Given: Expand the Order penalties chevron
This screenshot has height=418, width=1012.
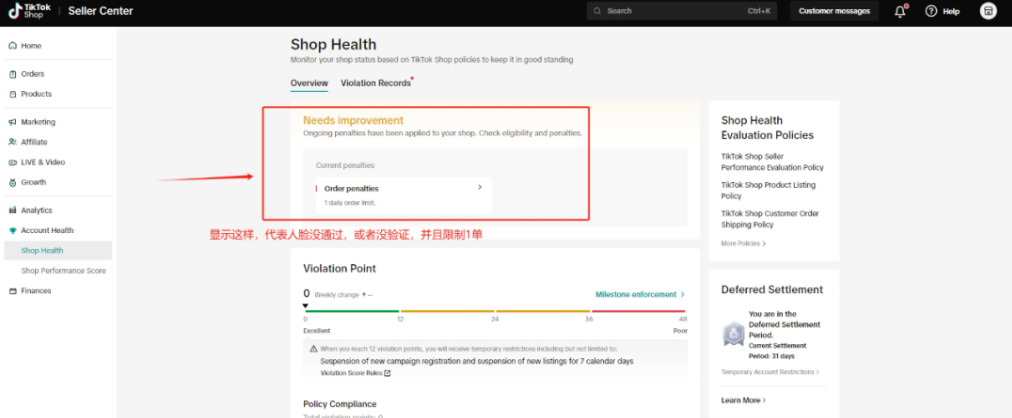Looking at the screenshot, I should point(480,187).
